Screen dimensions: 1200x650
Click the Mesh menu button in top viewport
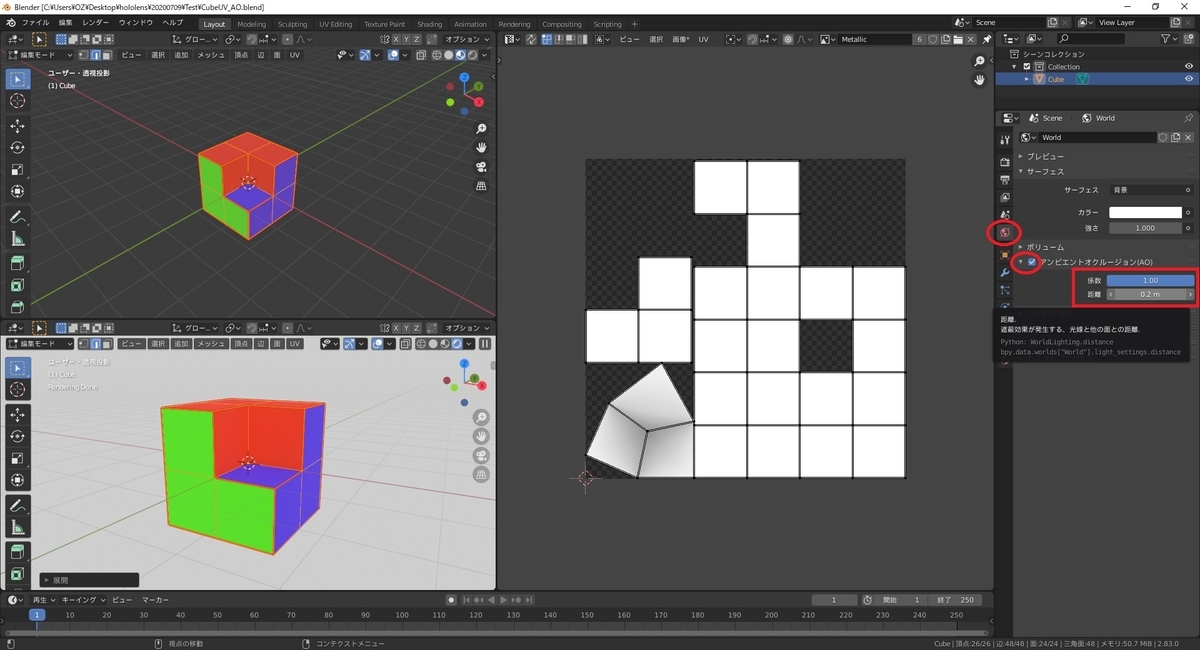point(211,55)
